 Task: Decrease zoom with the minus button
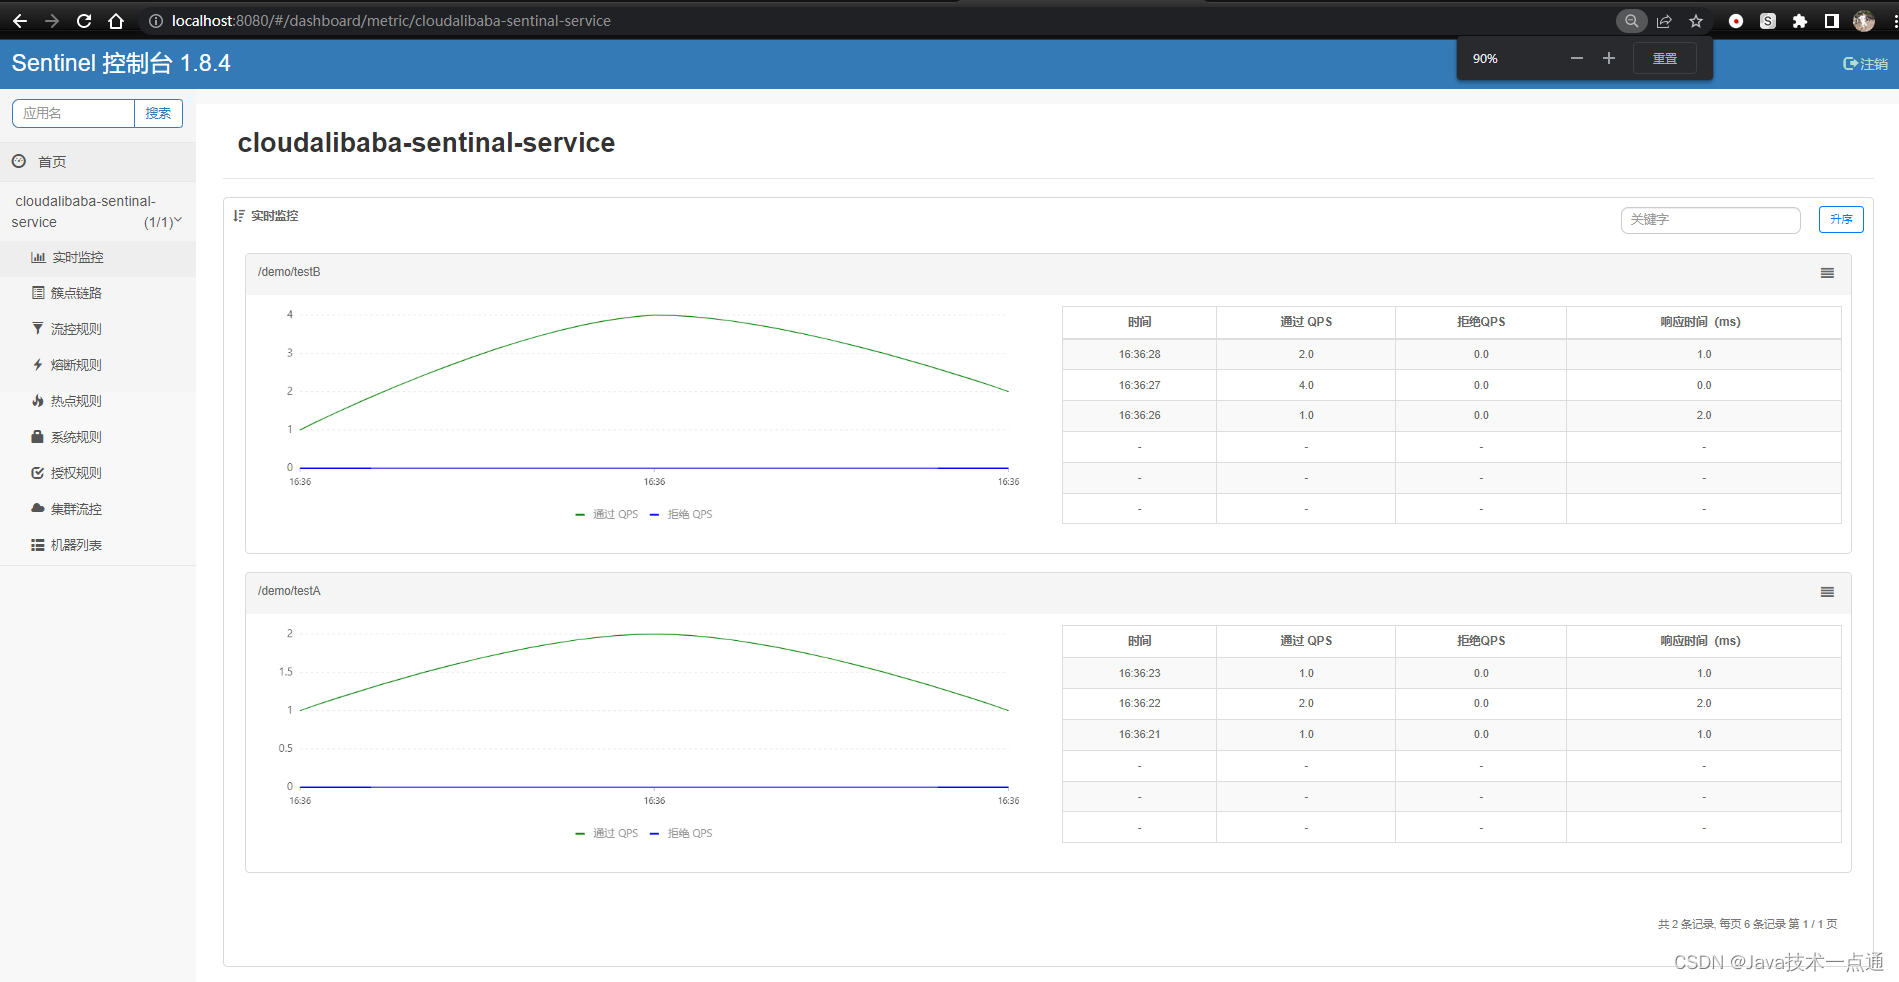tap(1577, 58)
